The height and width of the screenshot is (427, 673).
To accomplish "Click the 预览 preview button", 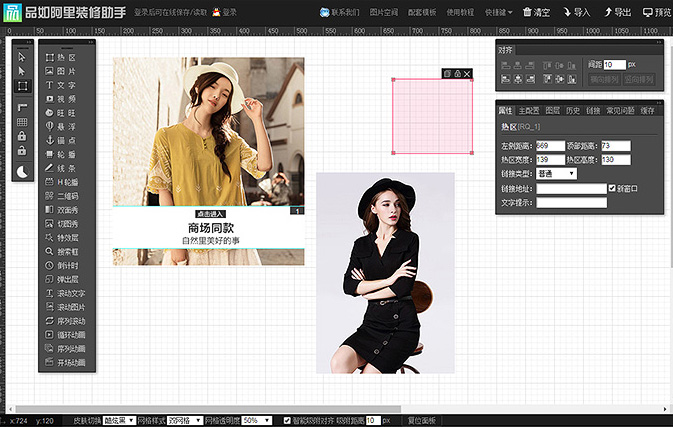I will click(657, 12).
